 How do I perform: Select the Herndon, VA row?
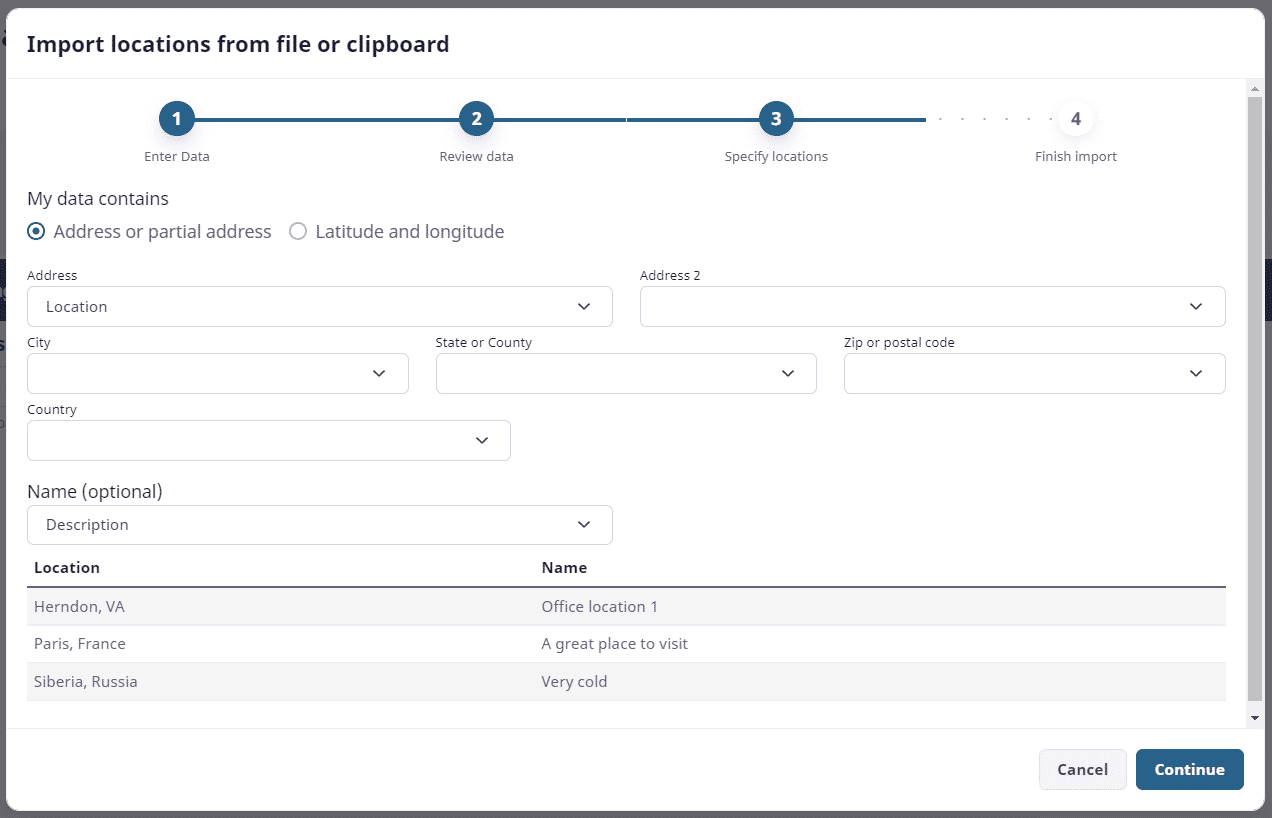pyautogui.click(x=400, y=606)
